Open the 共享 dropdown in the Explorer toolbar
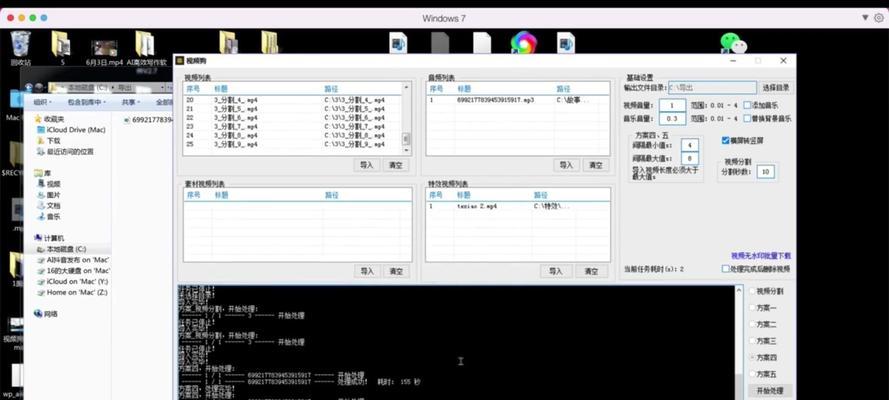 [x=130, y=103]
